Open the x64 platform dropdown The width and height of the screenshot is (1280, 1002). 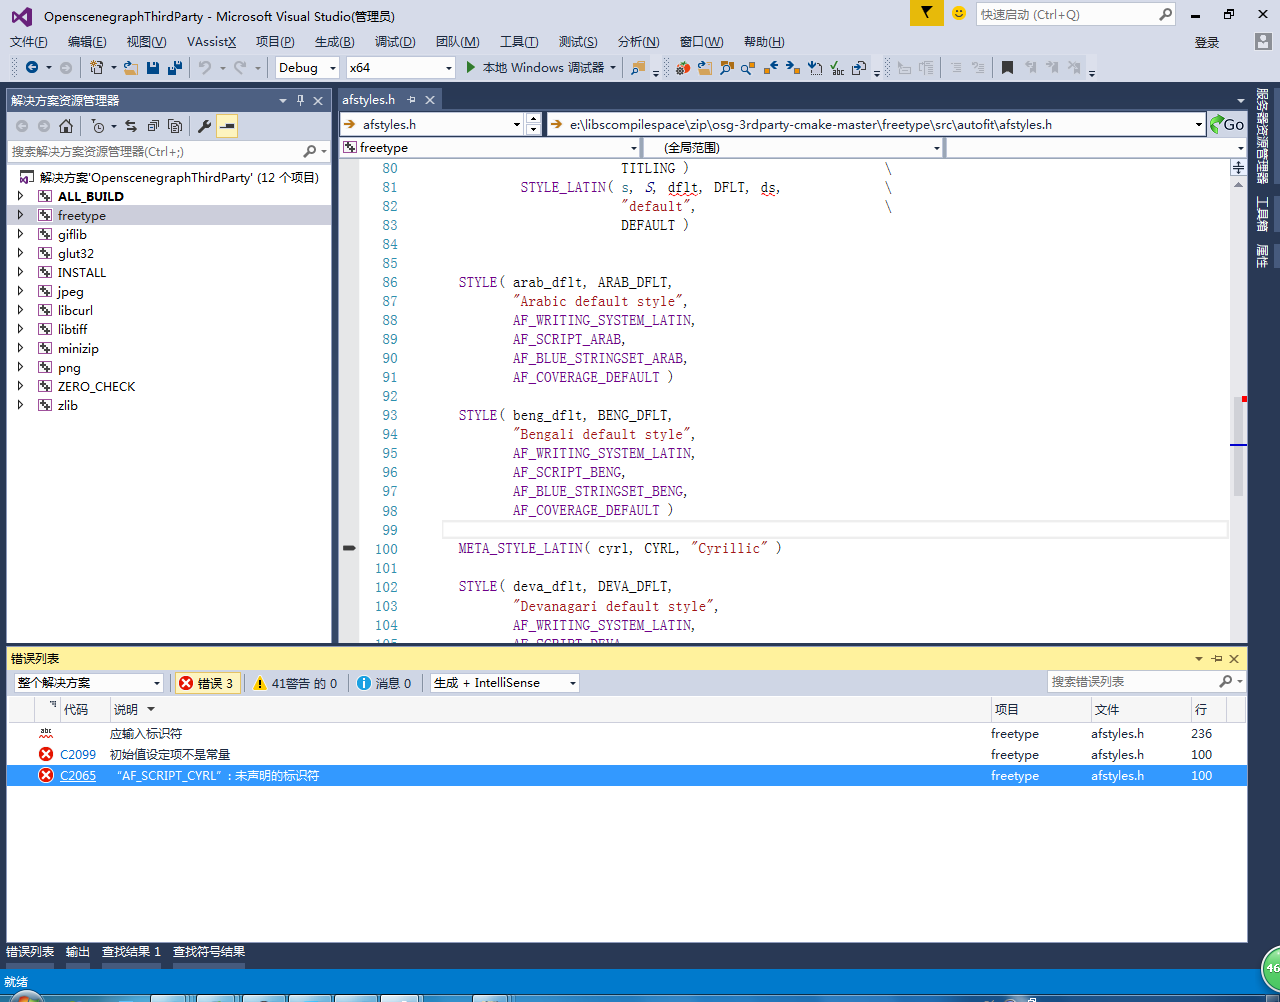click(x=448, y=68)
